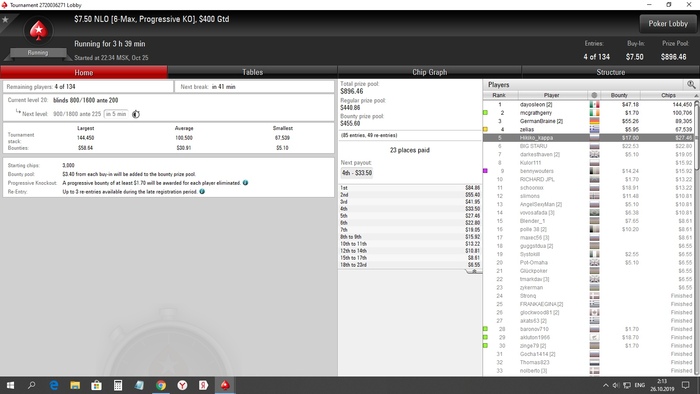Select player Kulor111 row
This screenshot has width=700, height=394.
pos(588,163)
